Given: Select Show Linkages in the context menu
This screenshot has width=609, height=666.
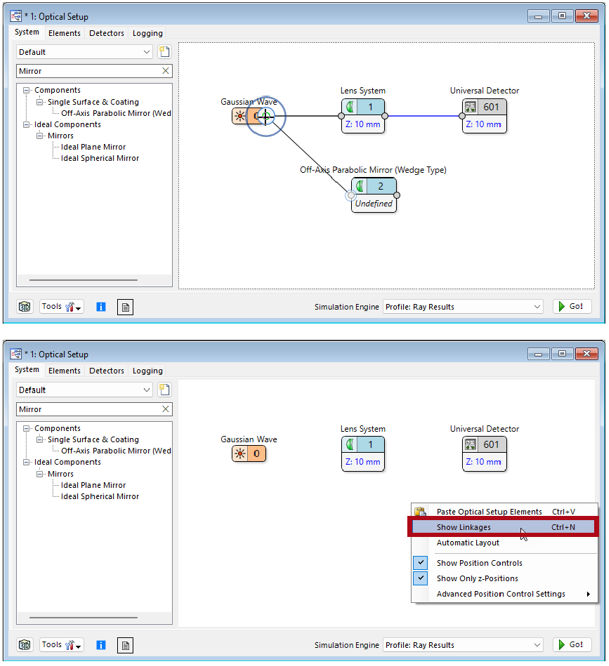Looking at the screenshot, I should pos(464,527).
